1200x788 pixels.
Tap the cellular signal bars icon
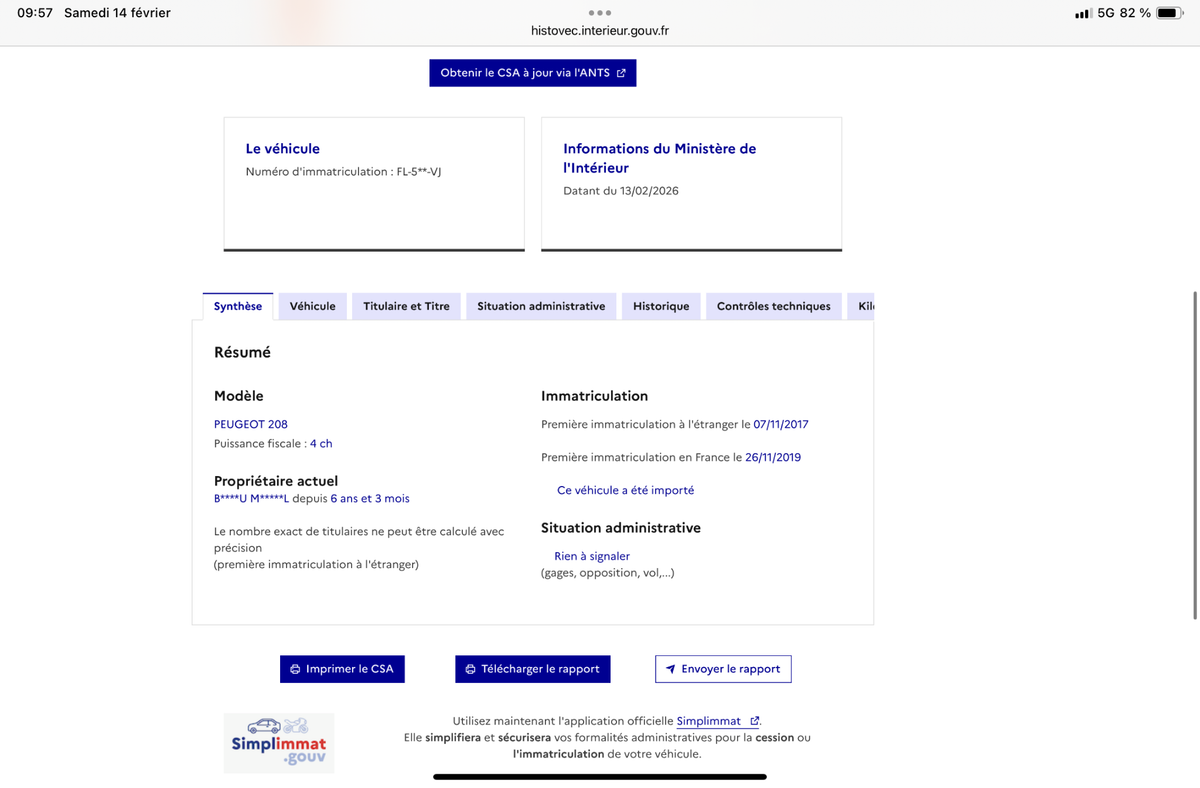coord(1083,14)
